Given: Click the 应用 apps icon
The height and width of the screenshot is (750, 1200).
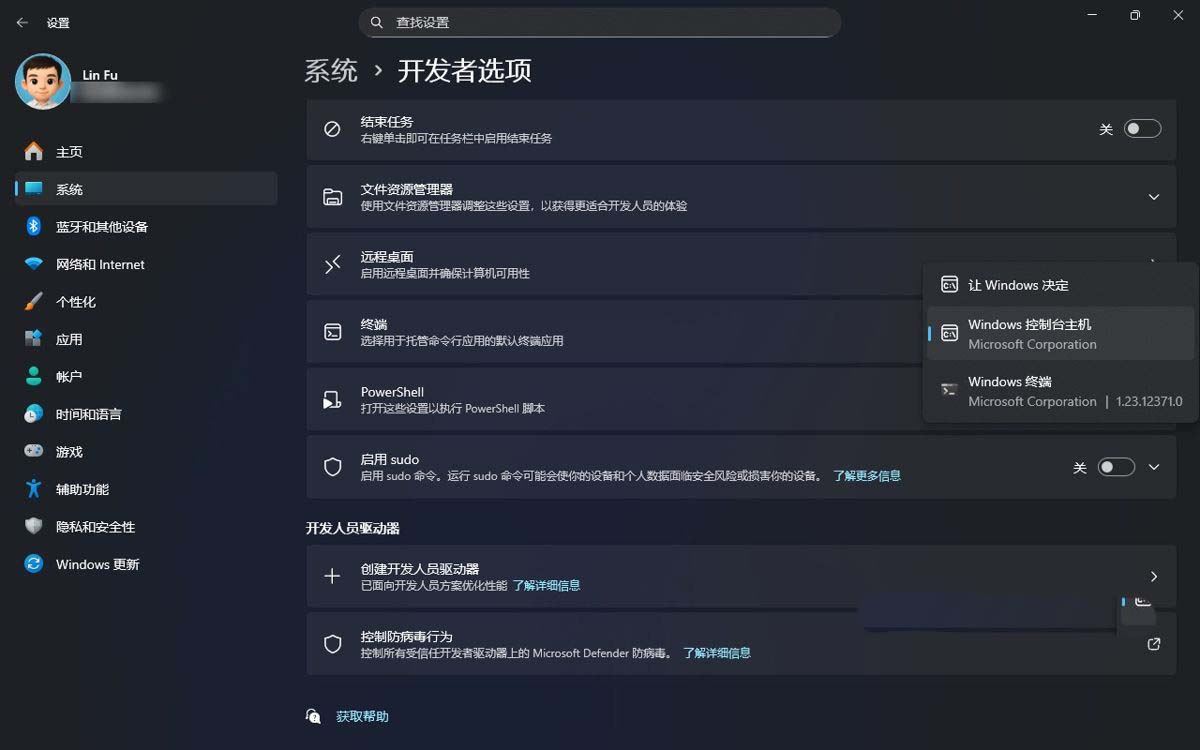Looking at the screenshot, I should pyautogui.click(x=34, y=339).
